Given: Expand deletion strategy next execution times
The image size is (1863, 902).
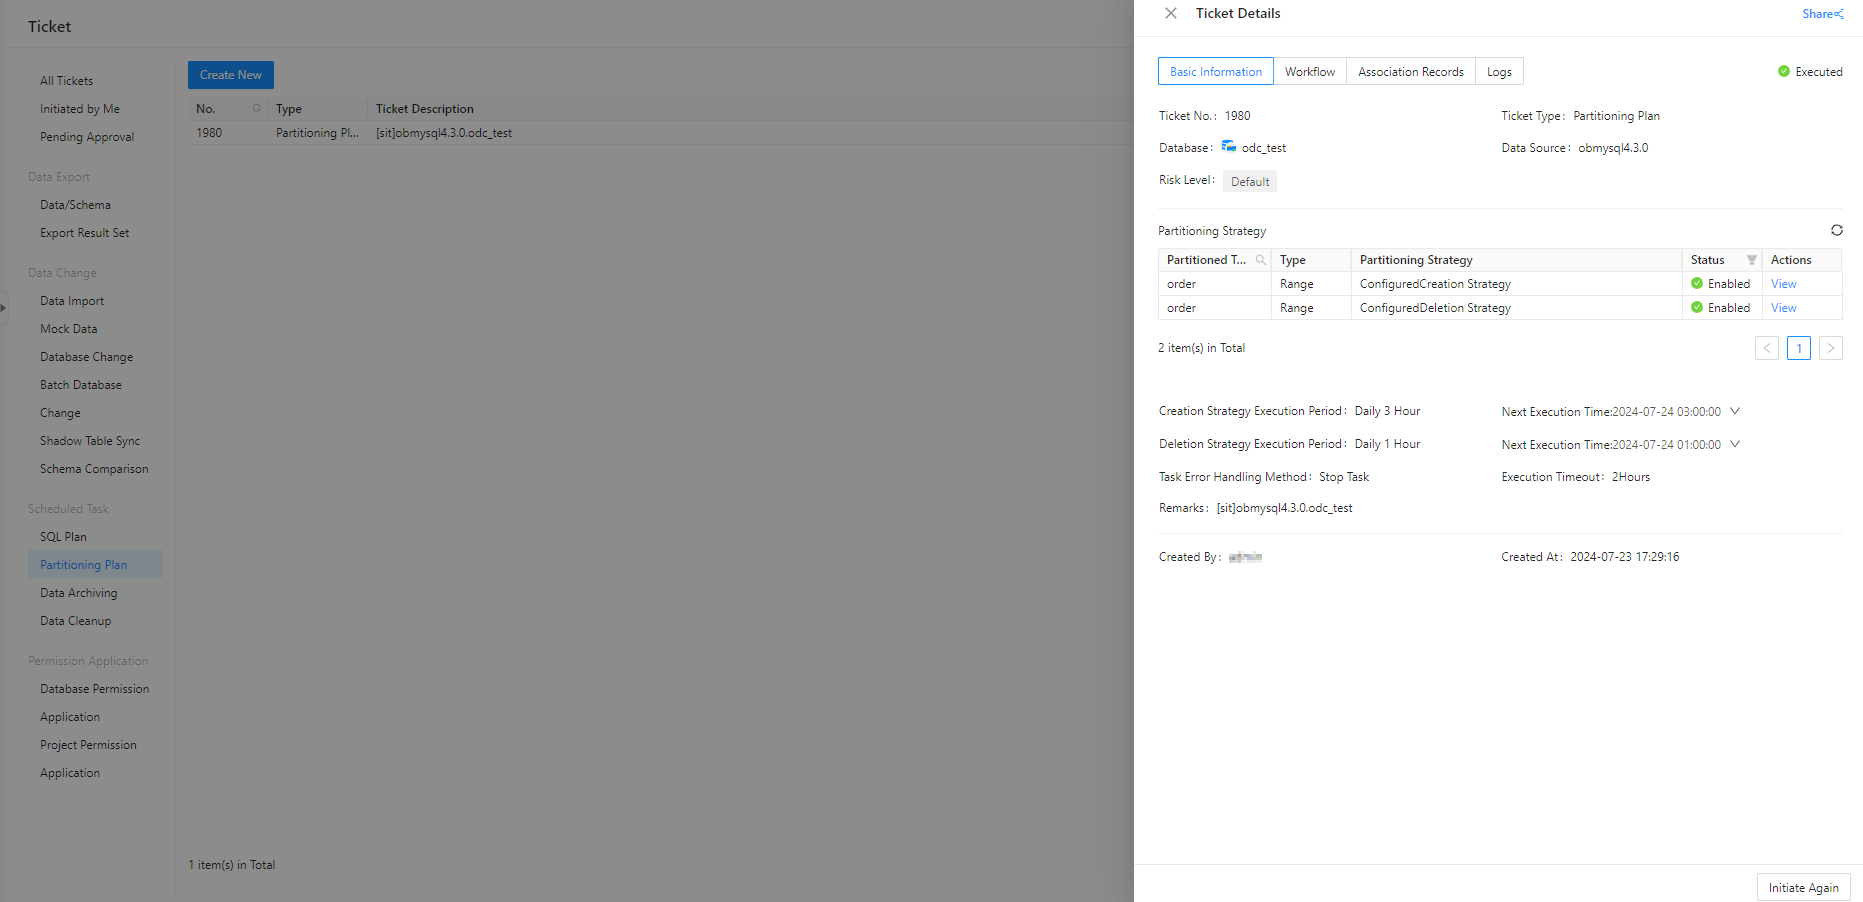Looking at the screenshot, I should click(1735, 444).
